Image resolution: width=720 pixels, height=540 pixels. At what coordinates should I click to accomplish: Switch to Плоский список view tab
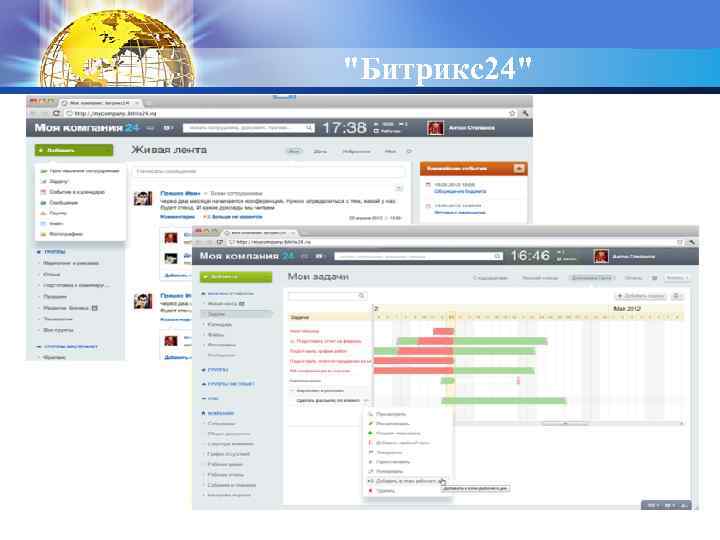tap(540, 278)
